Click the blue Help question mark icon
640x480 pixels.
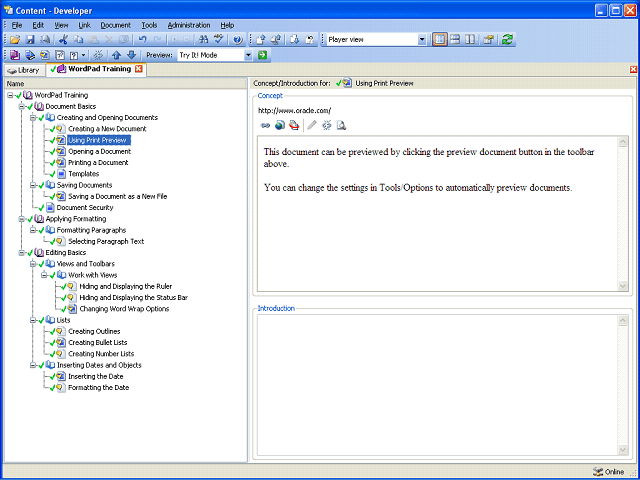238,40
